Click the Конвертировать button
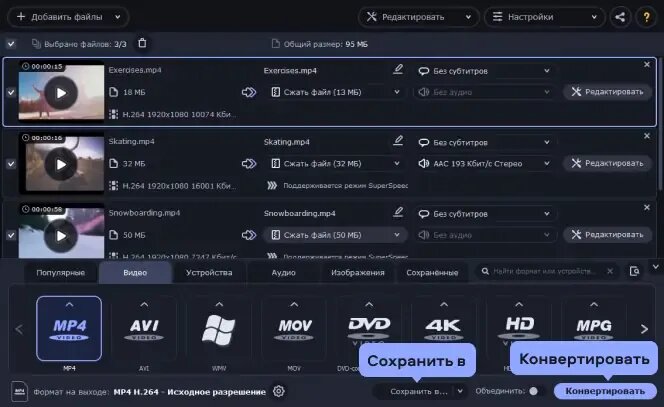The width and height of the screenshot is (664, 407). pyautogui.click(x=605, y=391)
